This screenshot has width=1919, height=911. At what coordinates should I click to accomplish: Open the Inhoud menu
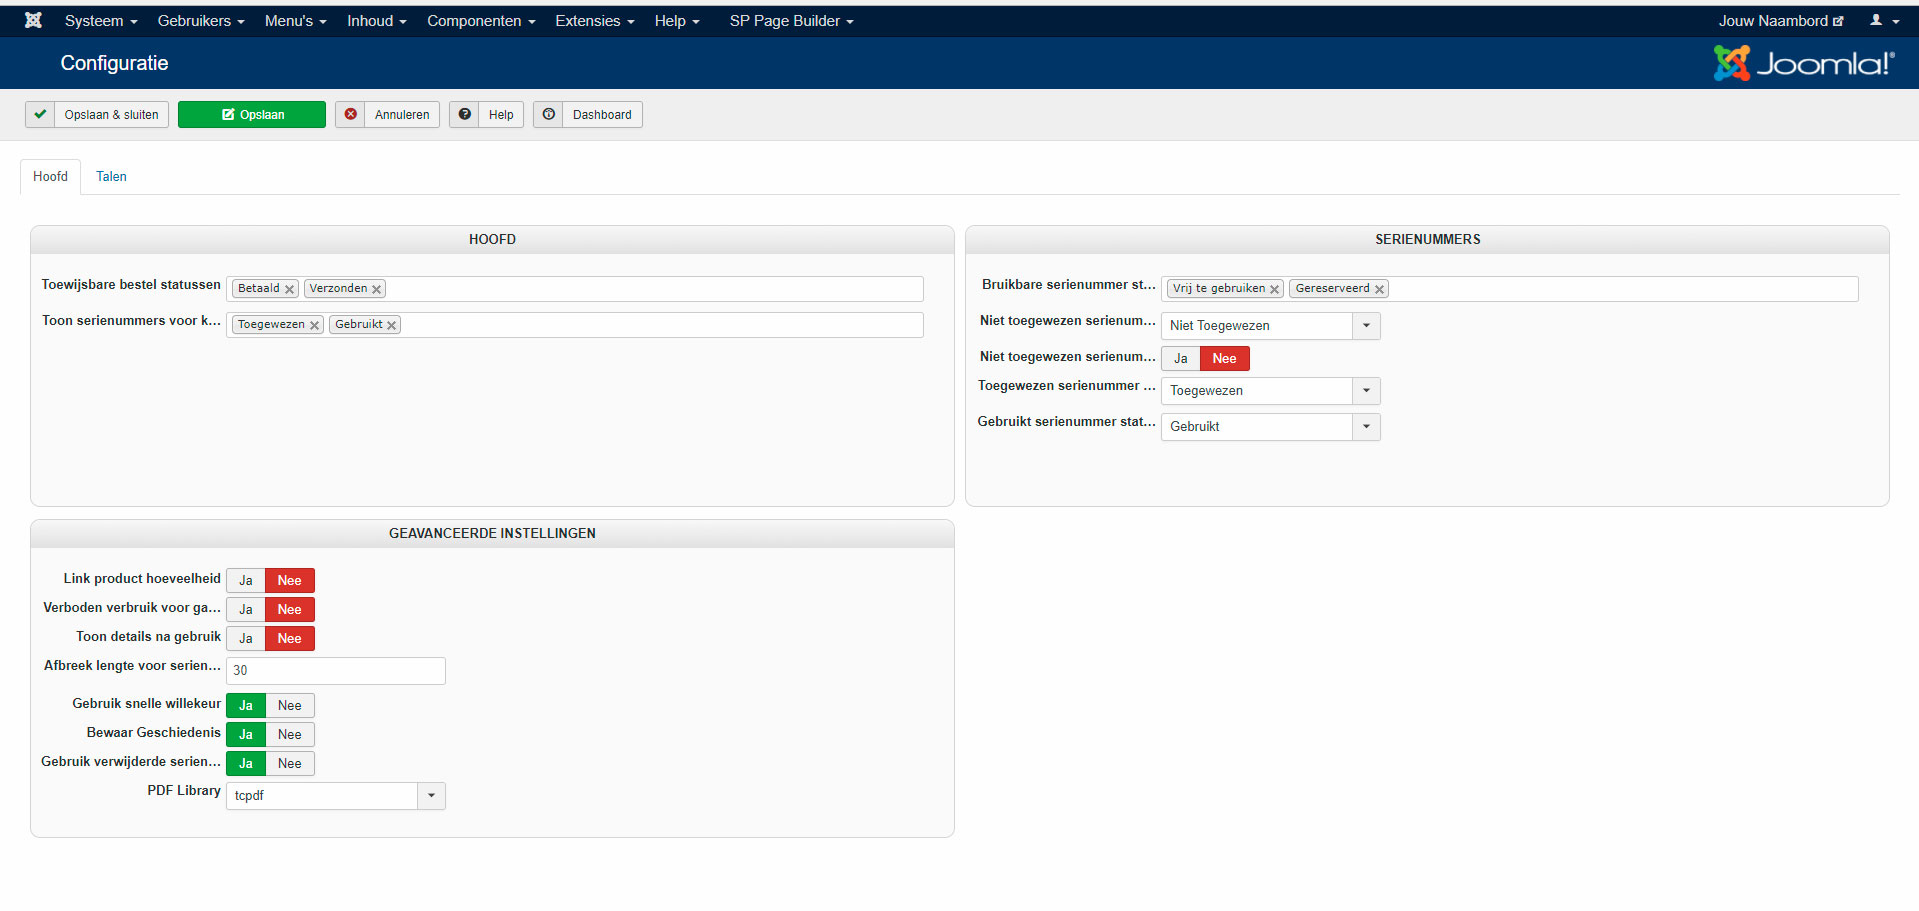point(377,21)
